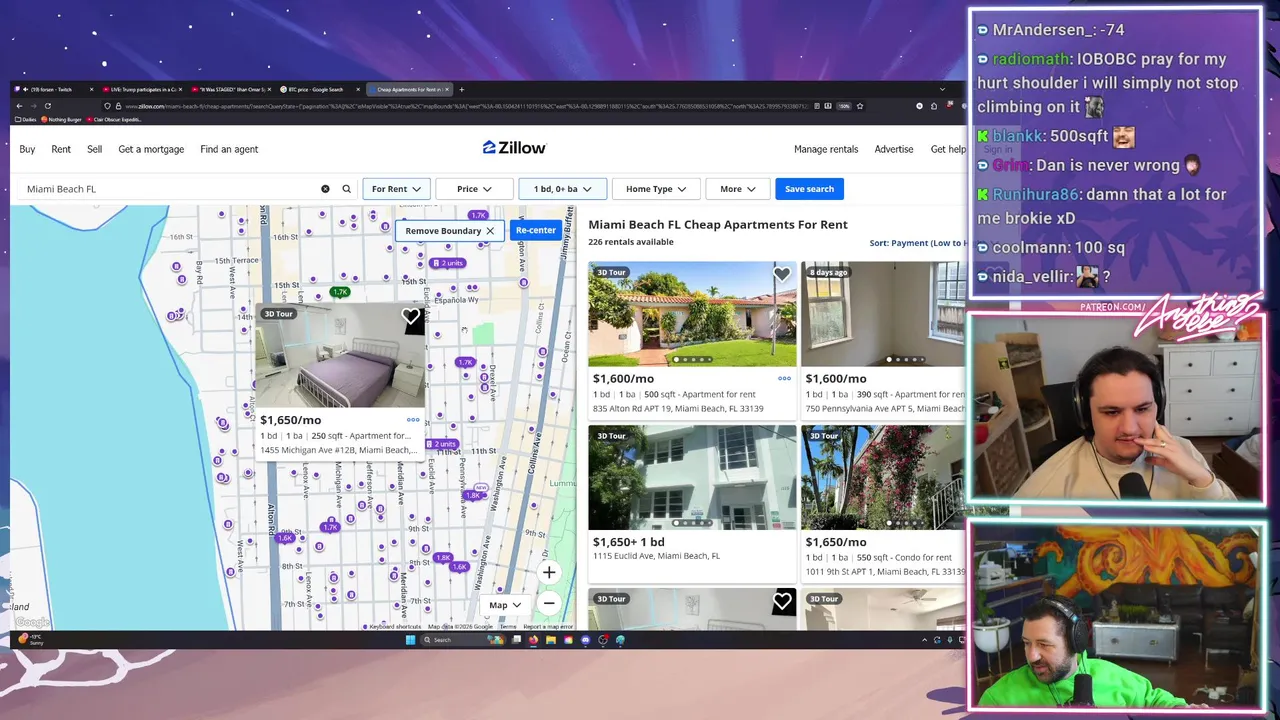Open the 1011 9th St listing photo

click(883, 477)
